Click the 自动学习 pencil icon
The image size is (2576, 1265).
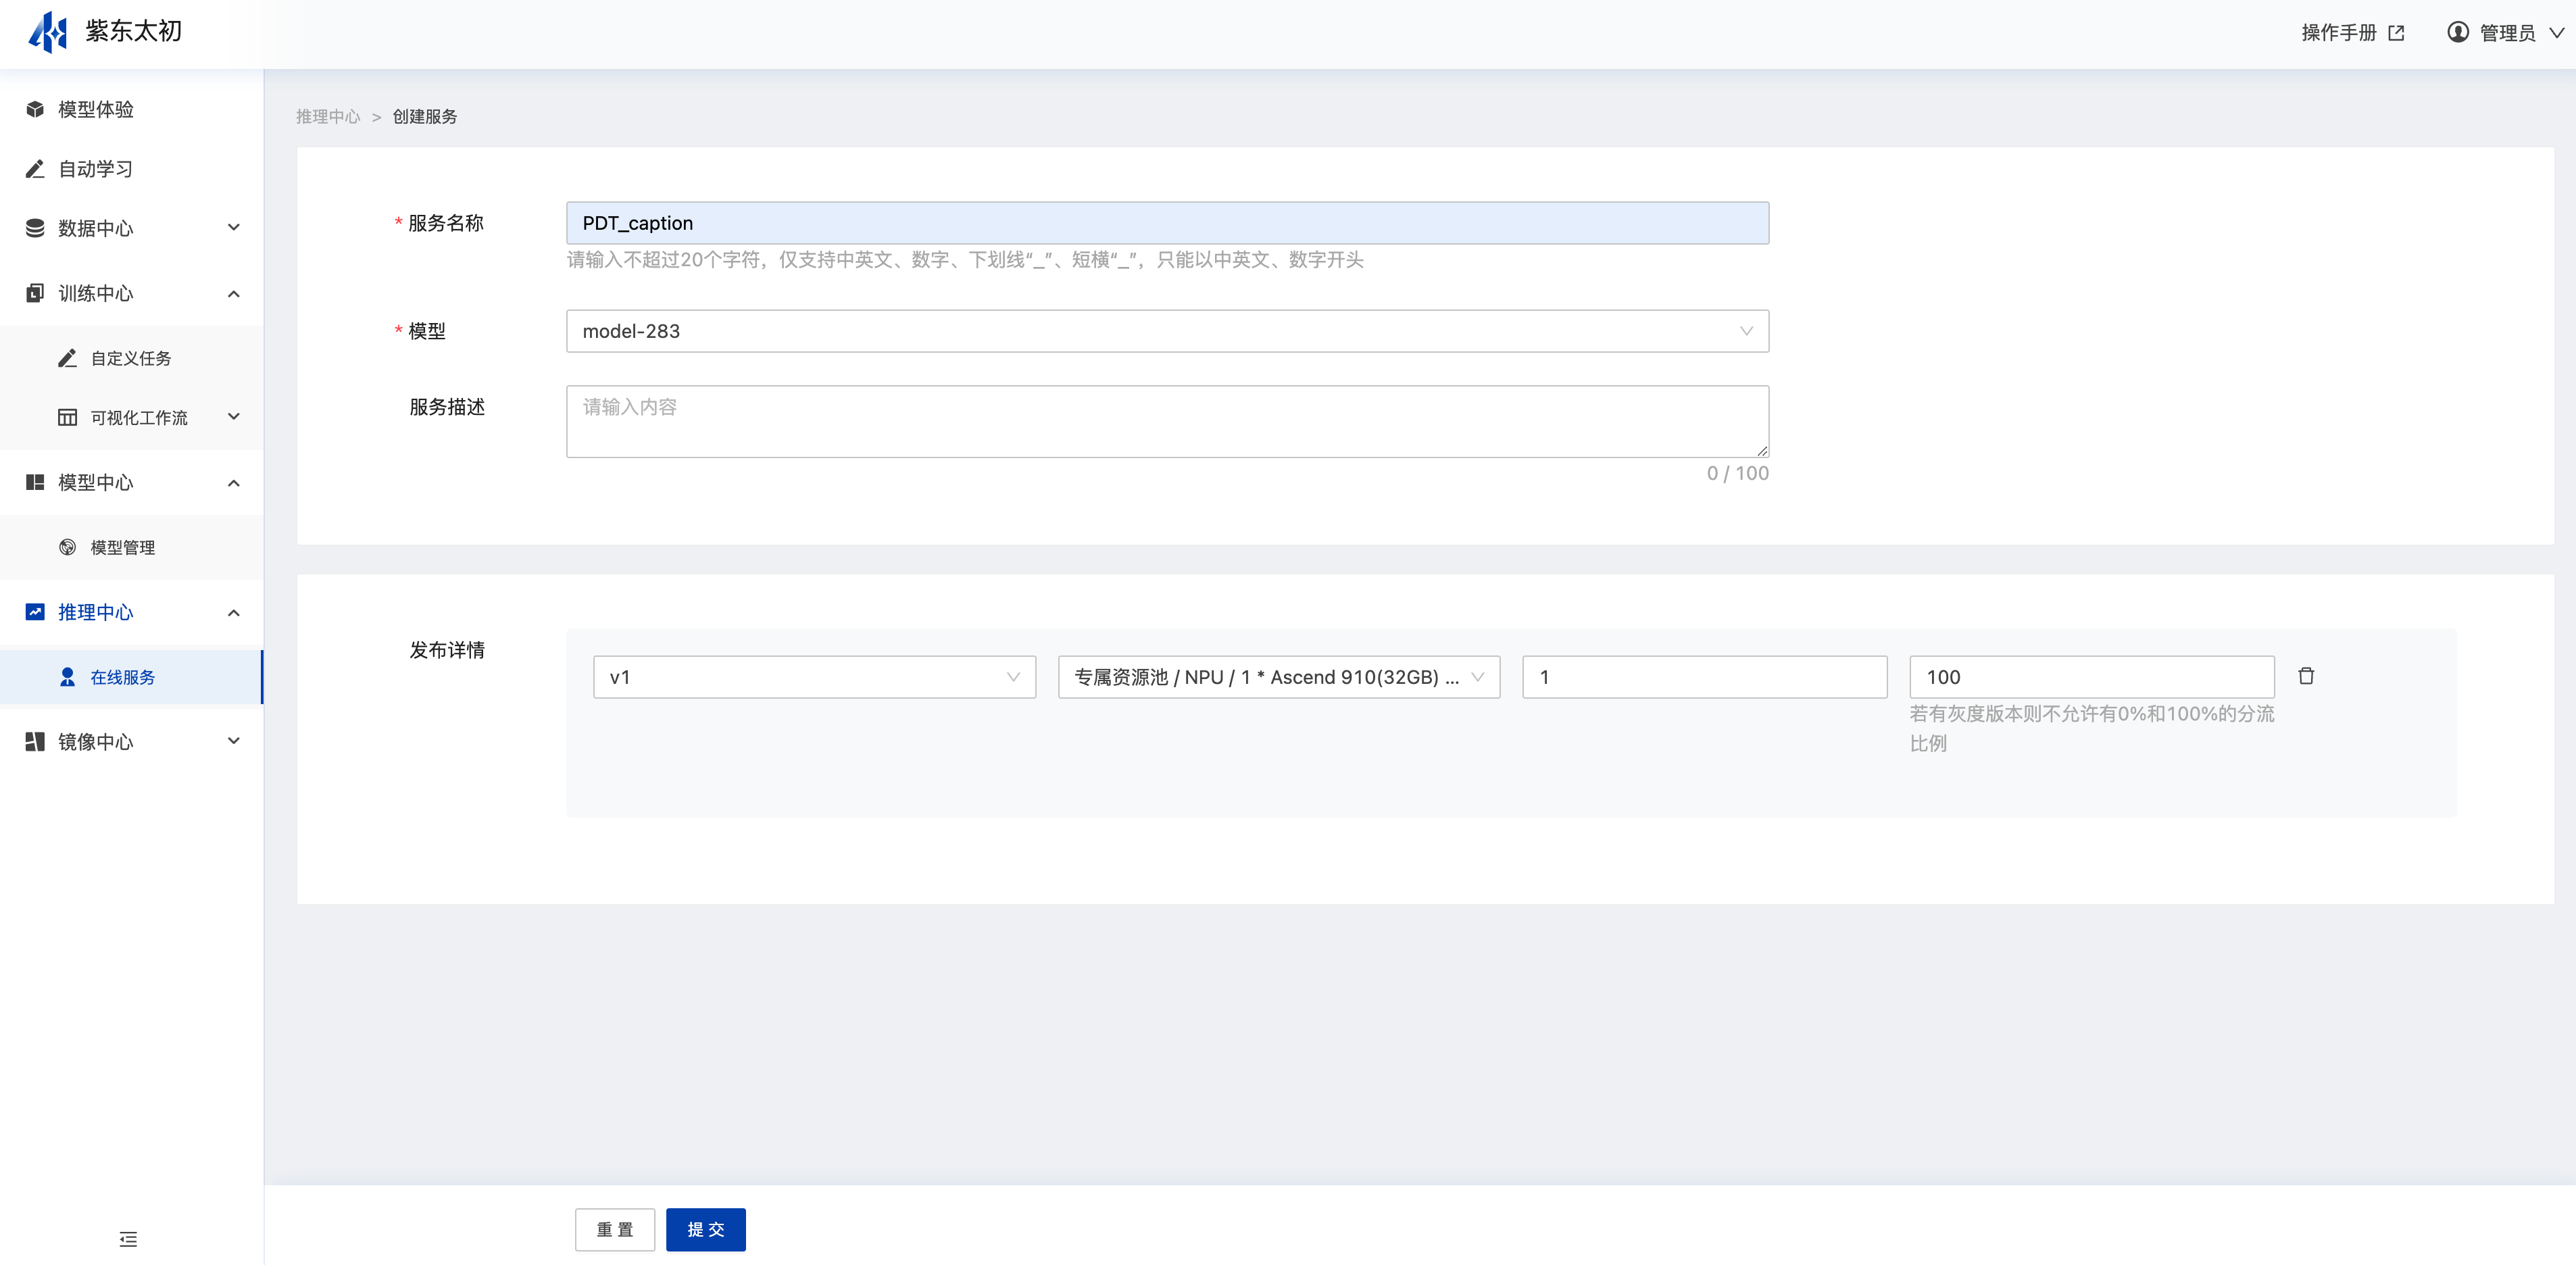pos(35,169)
